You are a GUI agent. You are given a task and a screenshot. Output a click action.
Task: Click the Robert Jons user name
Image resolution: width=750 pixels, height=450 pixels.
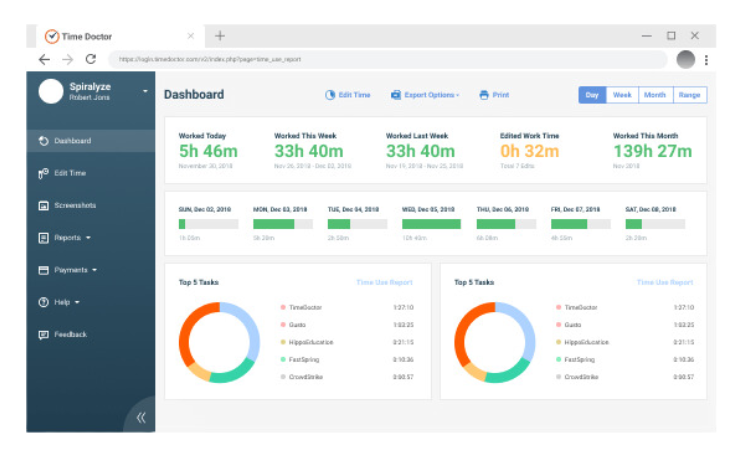click(x=89, y=98)
